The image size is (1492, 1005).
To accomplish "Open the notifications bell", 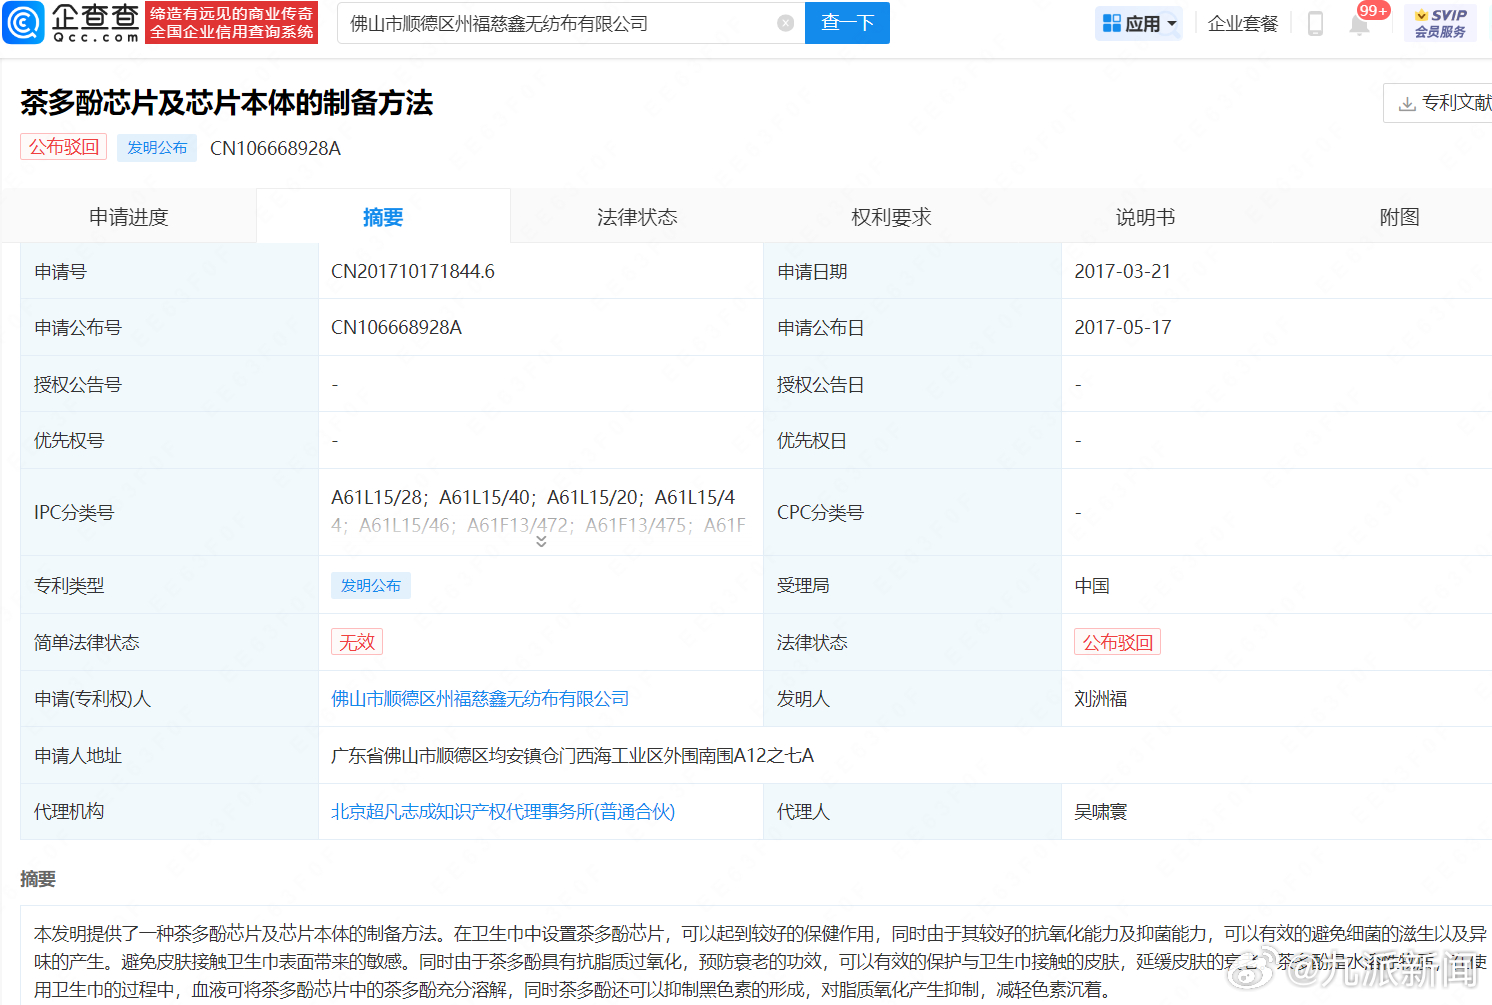I will tap(1359, 25).
